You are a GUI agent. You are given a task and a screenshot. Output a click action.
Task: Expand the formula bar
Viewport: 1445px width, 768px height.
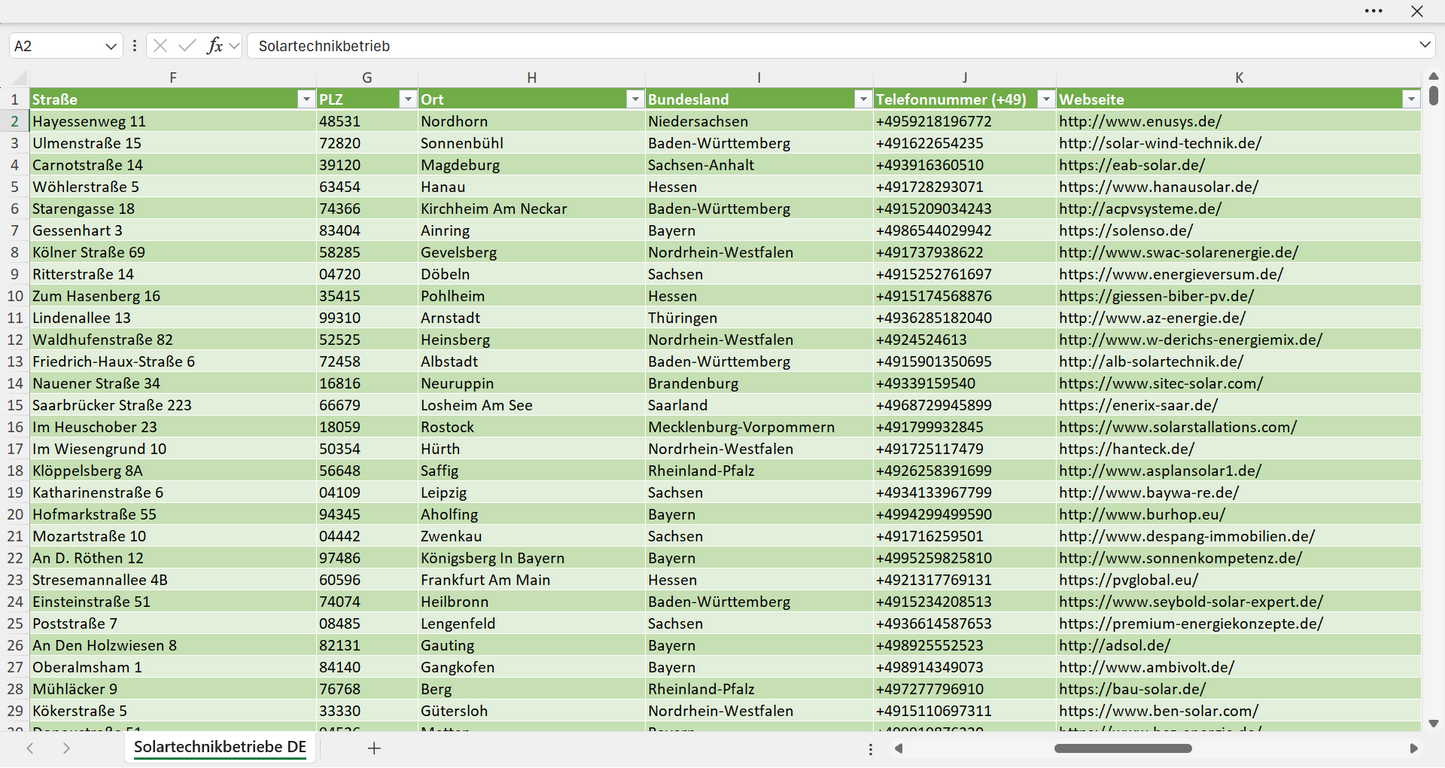pyautogui.click(x=1425, y=46)
